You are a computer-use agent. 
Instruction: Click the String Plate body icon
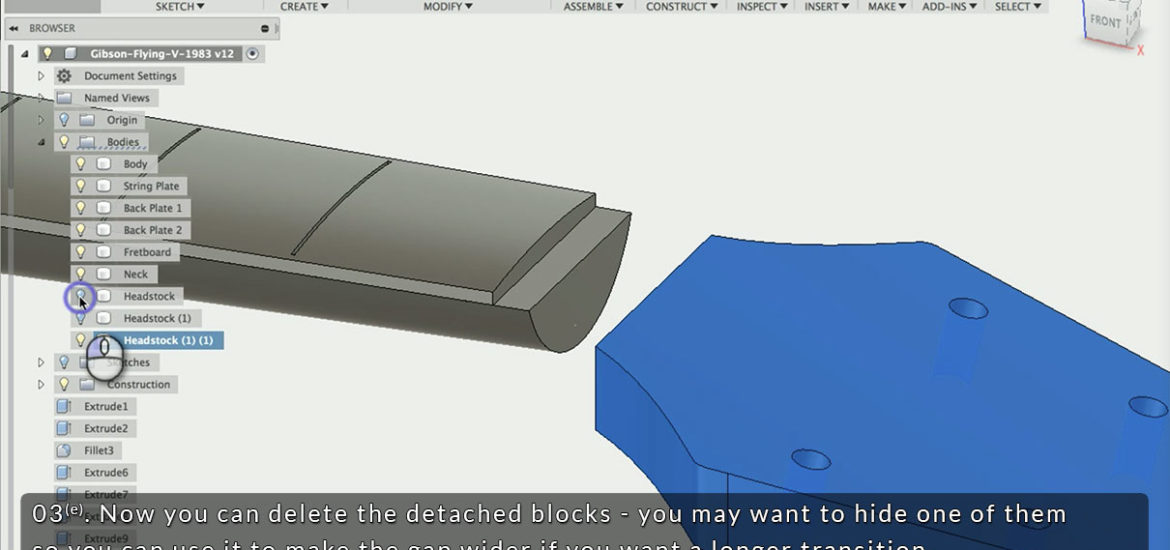103,186
